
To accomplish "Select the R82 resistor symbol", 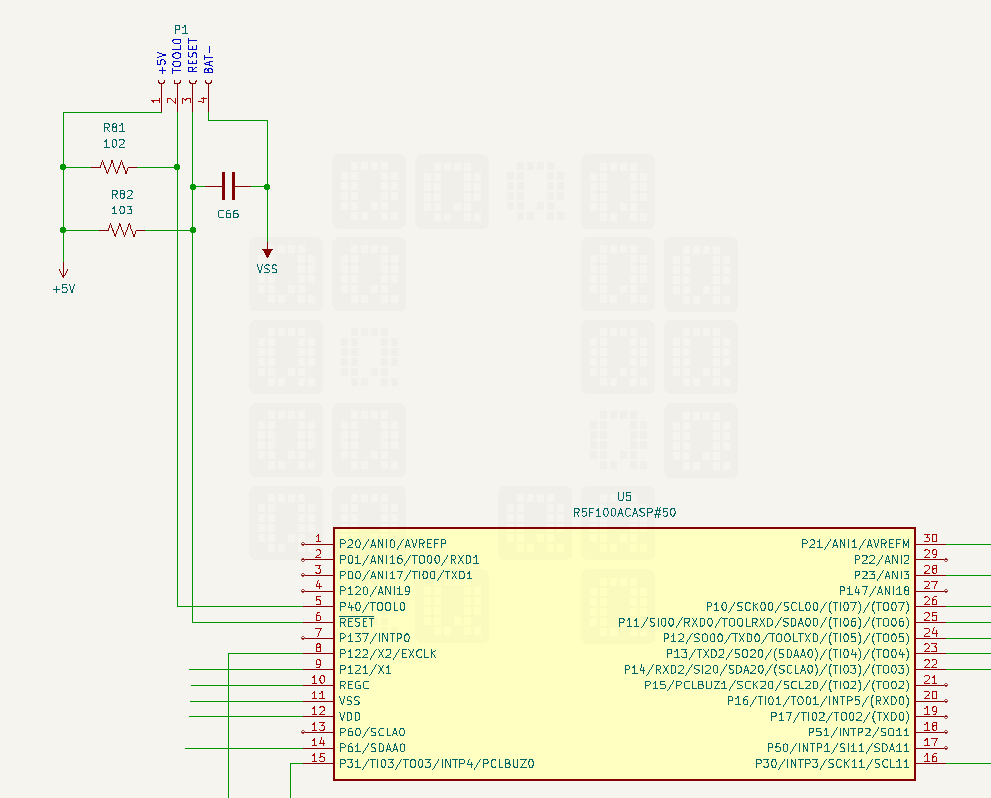I will coord(123,231).
